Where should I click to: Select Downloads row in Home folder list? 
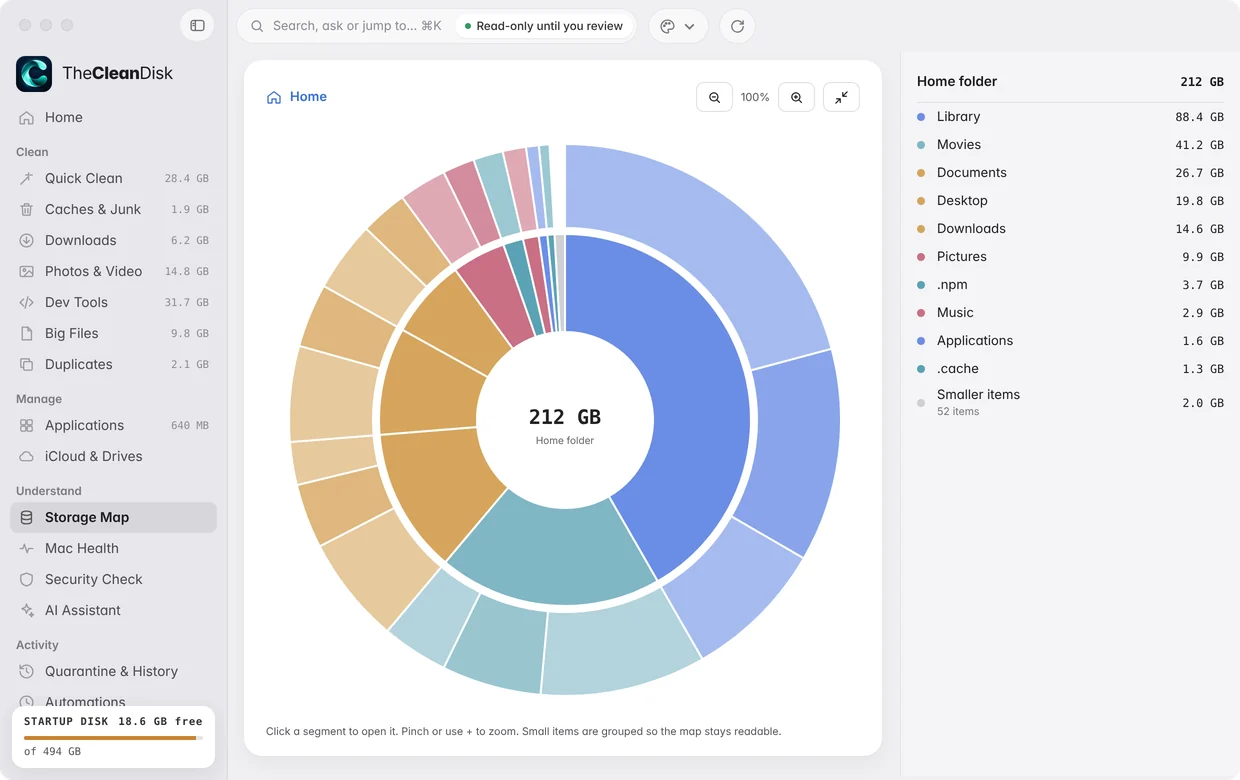click(x=1070, y=229)
